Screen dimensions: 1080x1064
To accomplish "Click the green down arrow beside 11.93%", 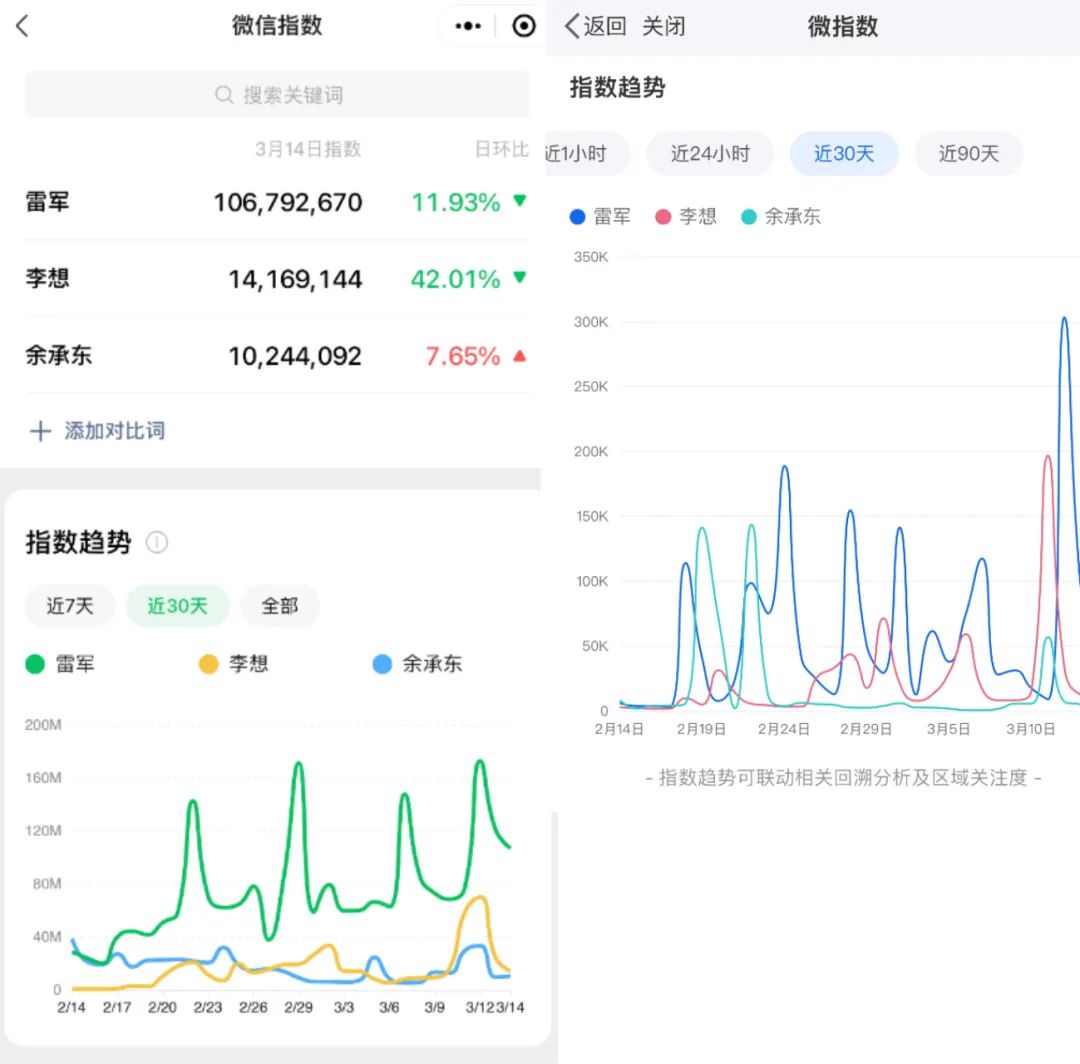I will (x=520, y=201).
